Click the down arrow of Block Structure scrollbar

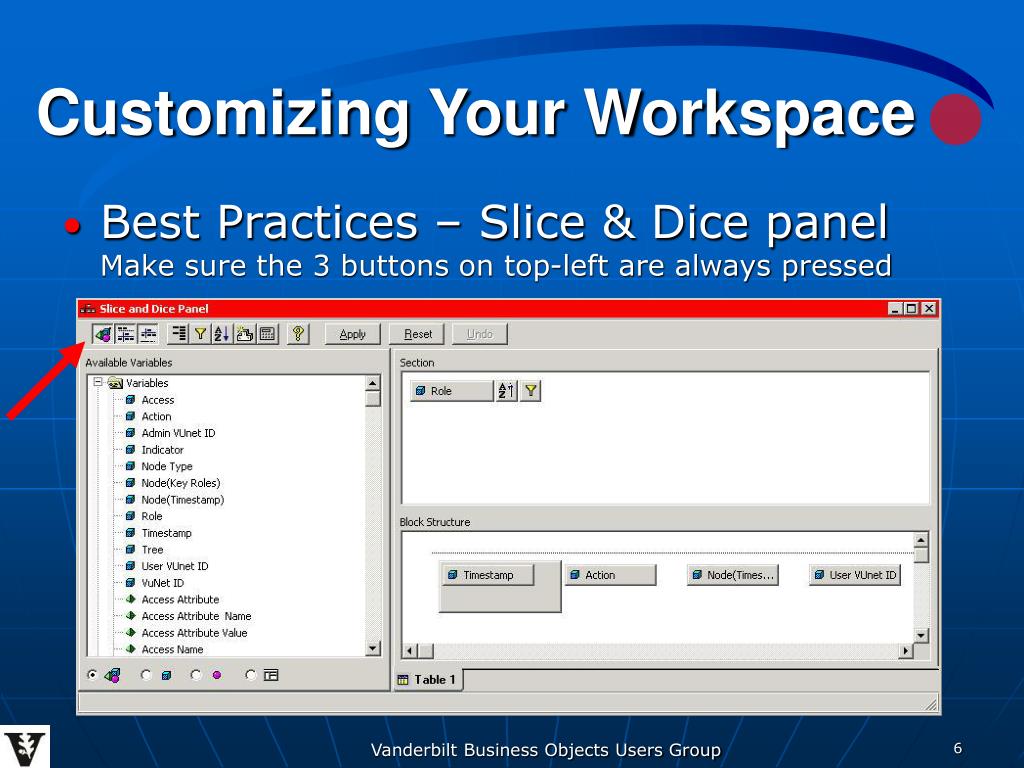[921, 635]
